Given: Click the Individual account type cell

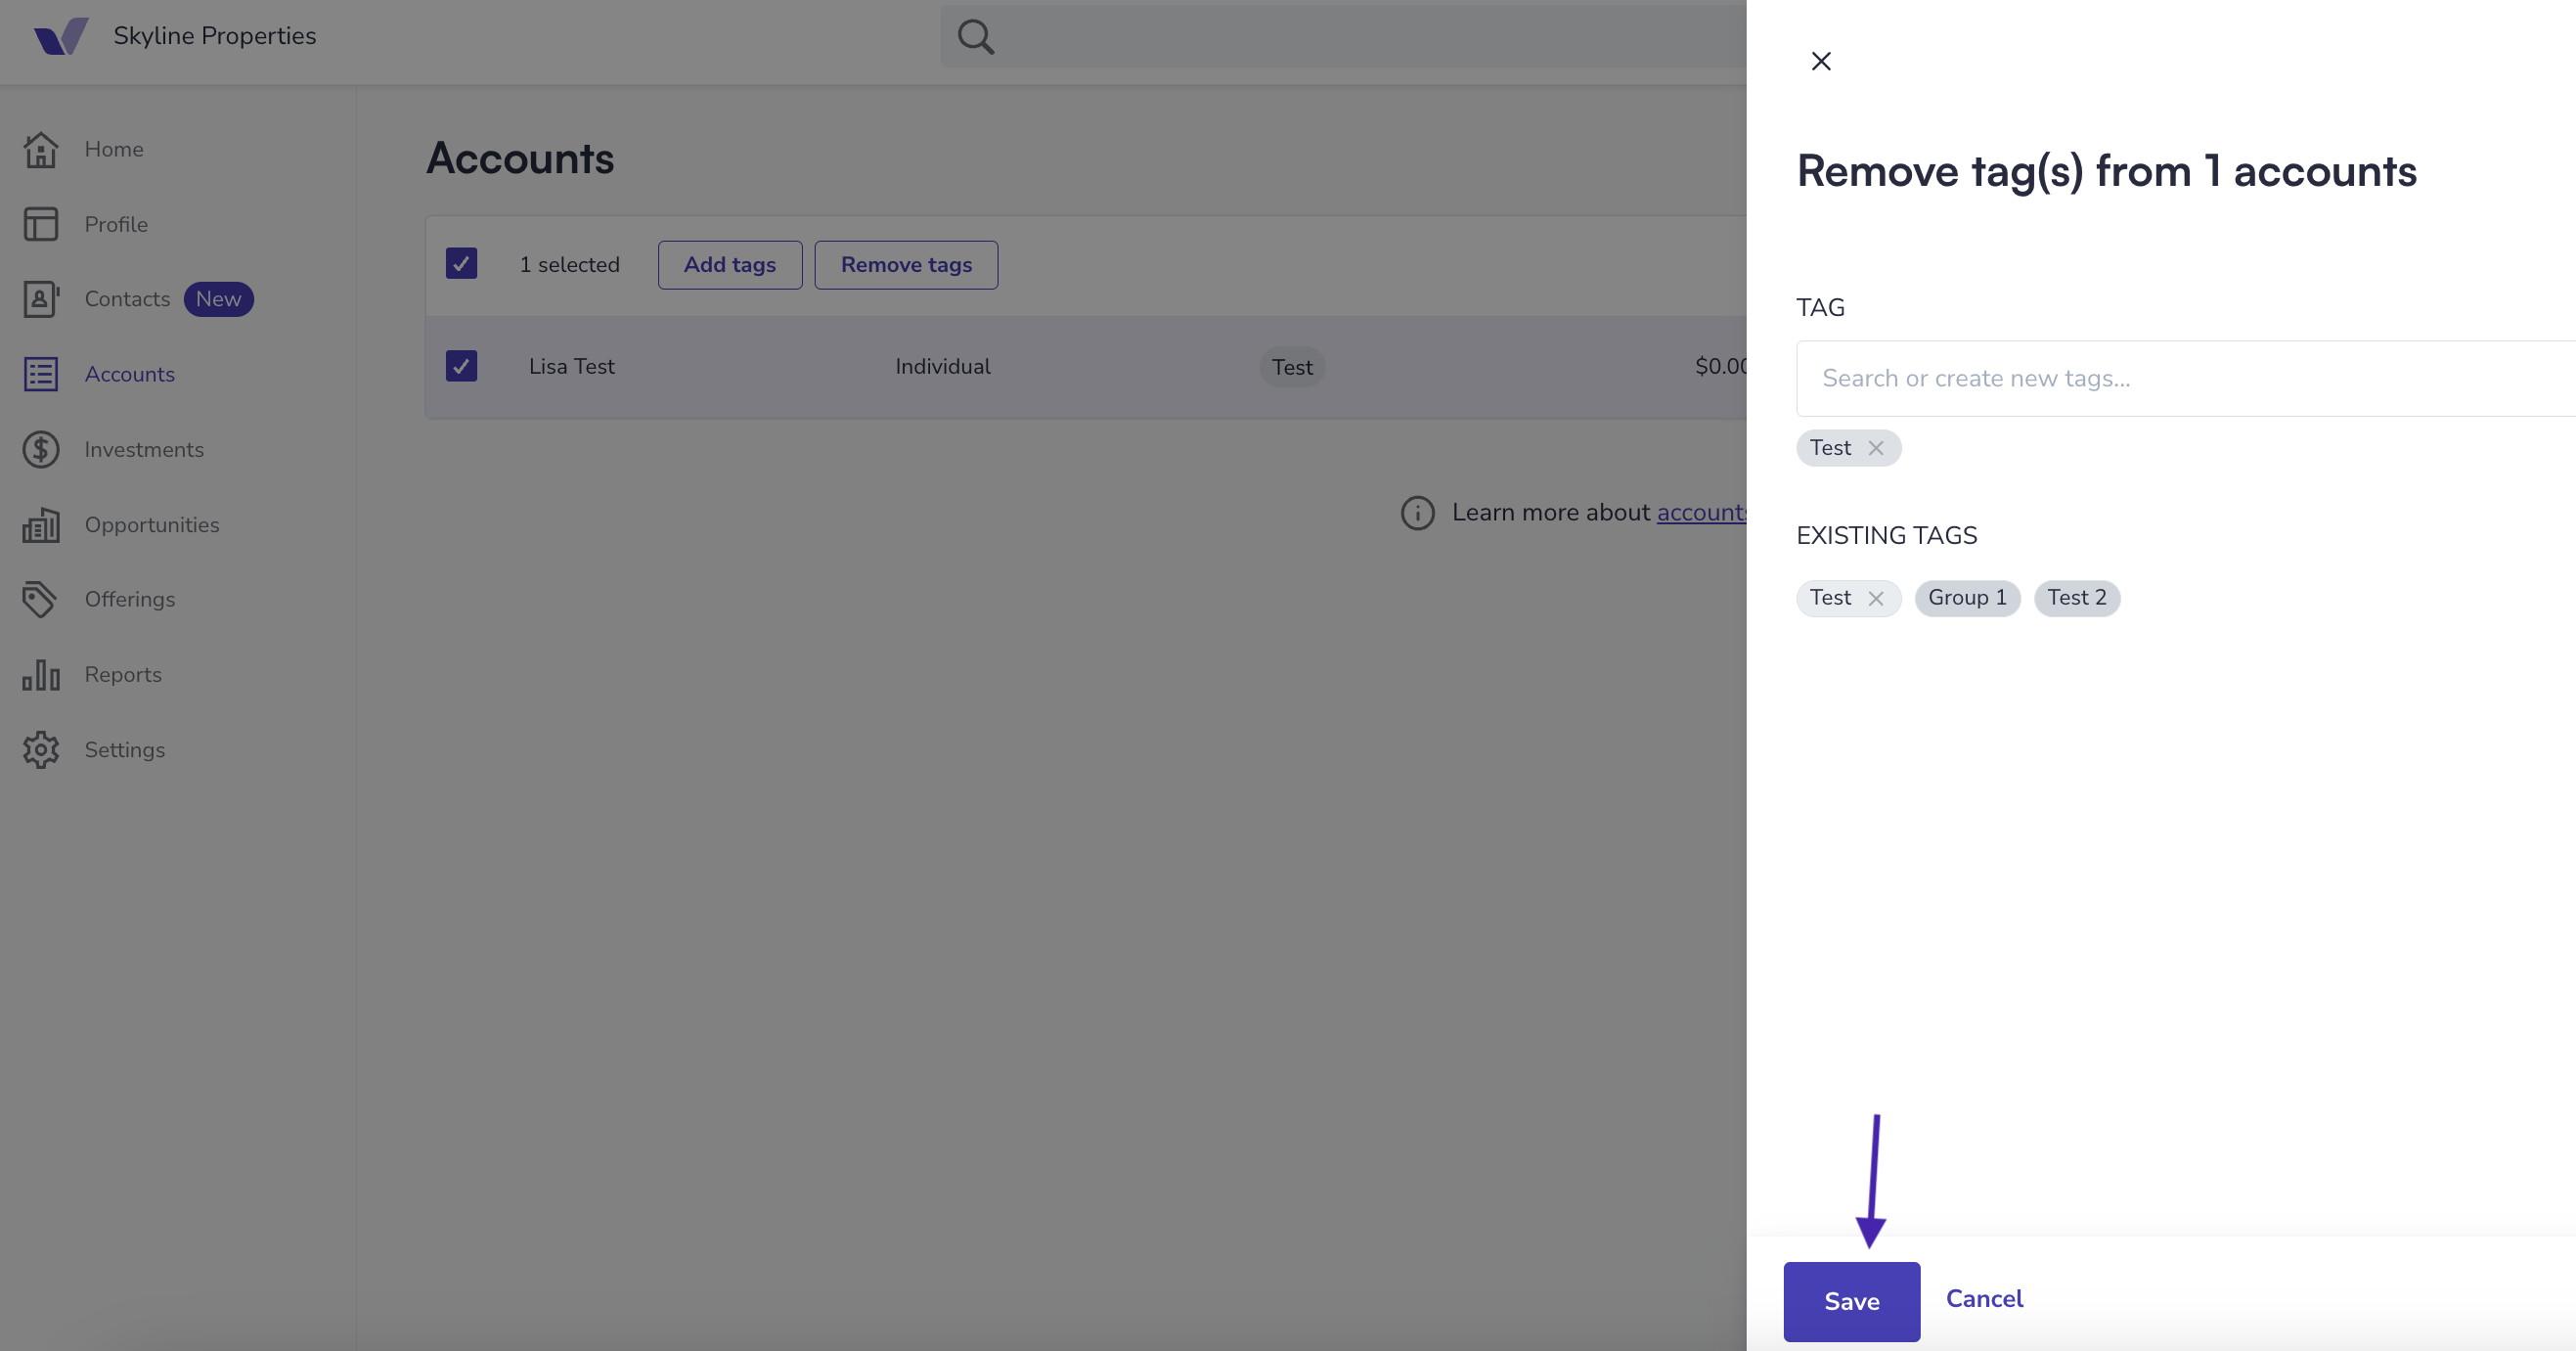Looking at the screenshot, I should click(x=942, y=366).
